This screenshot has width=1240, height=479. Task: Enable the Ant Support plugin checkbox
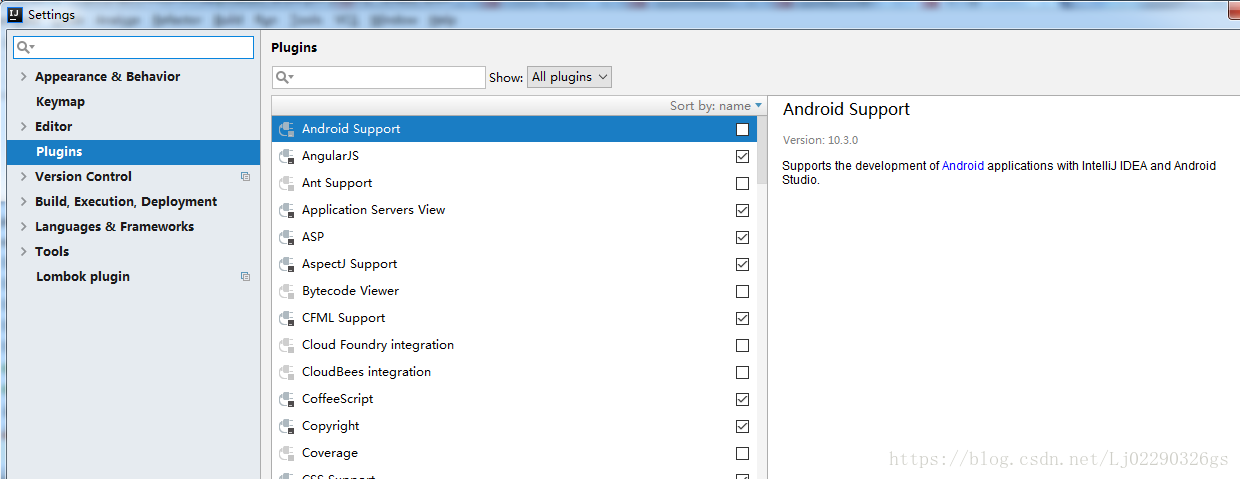click(742, 183)
